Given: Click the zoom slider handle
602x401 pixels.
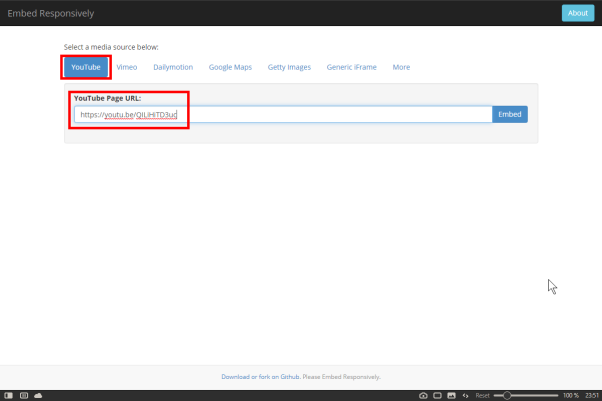Looking at the screenshot, I should pyautogui.click(x=507, y=395).
